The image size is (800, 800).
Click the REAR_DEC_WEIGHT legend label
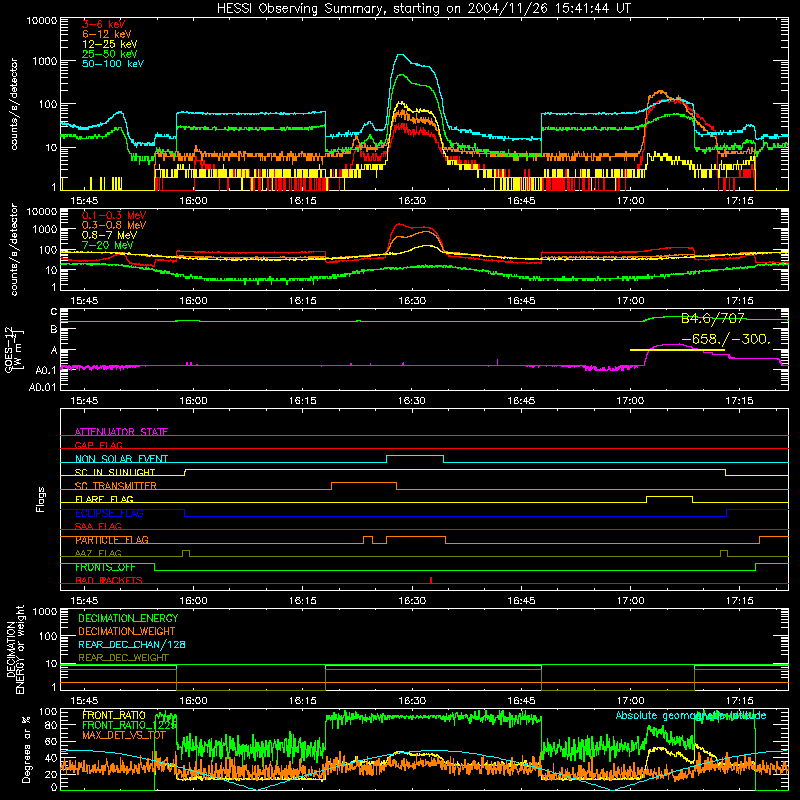(123, 658)
